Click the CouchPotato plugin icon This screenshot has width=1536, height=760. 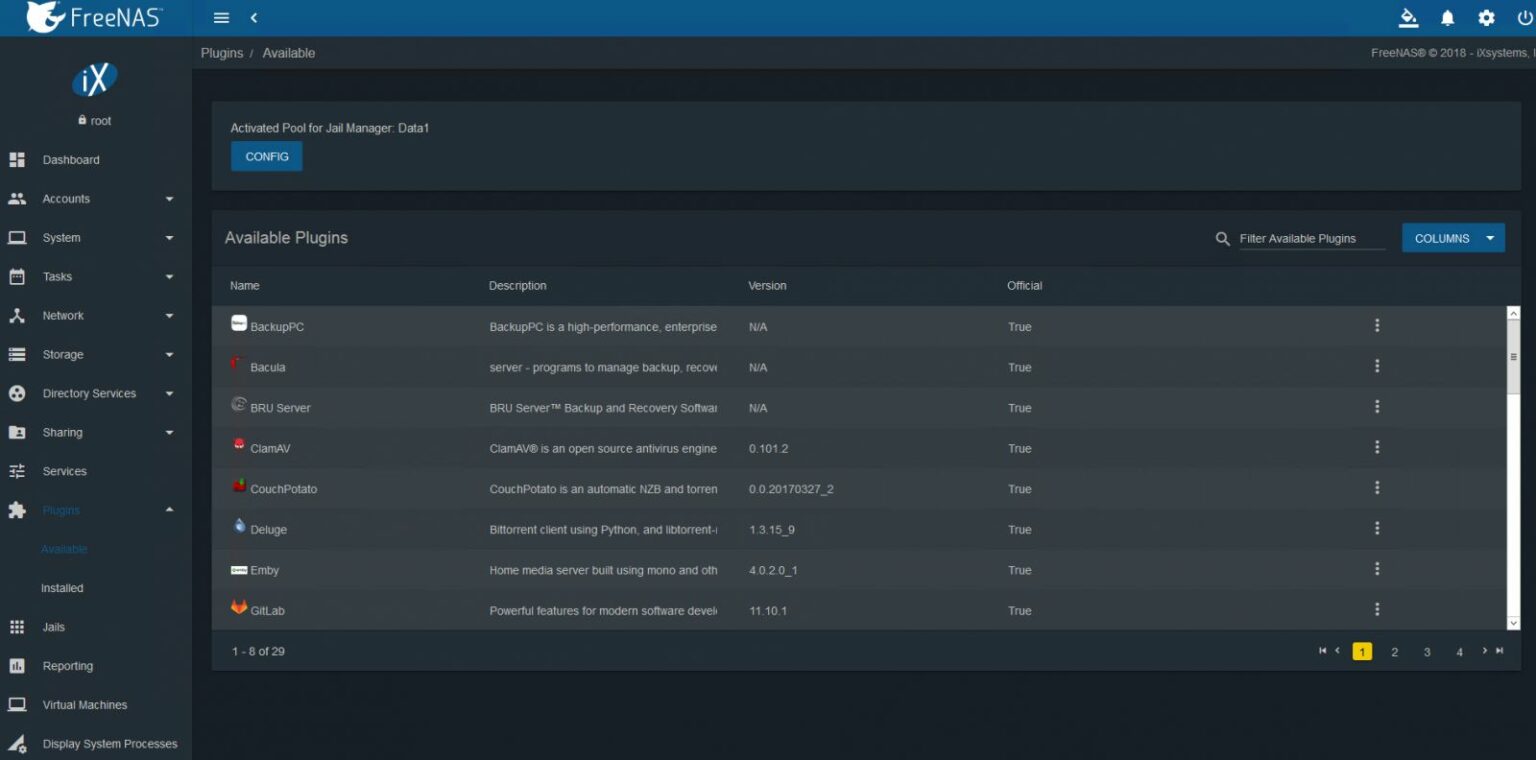(x=239, y=485)
